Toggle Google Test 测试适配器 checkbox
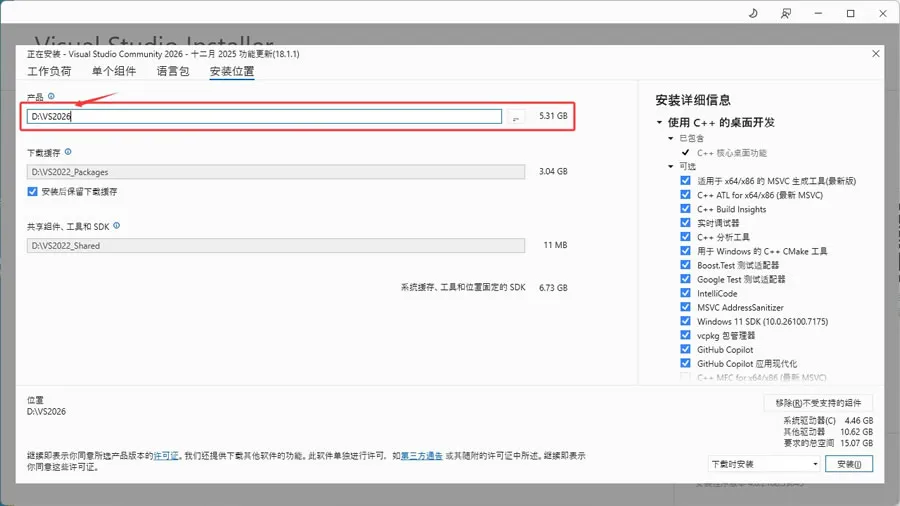This screenshot has width=900, height=506. click(x=685, y=279)
